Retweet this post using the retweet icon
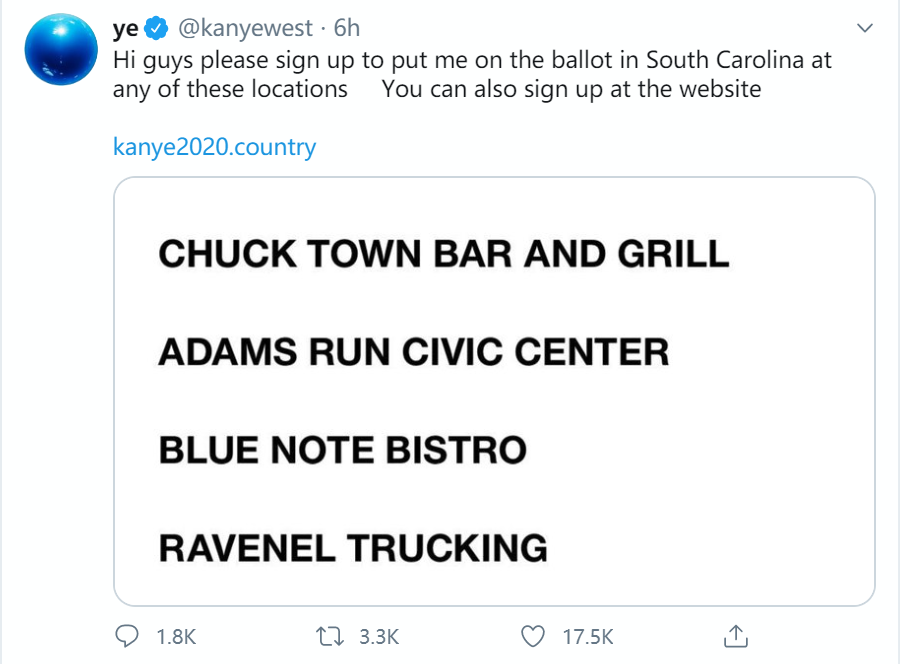 [x=328, y=636]
